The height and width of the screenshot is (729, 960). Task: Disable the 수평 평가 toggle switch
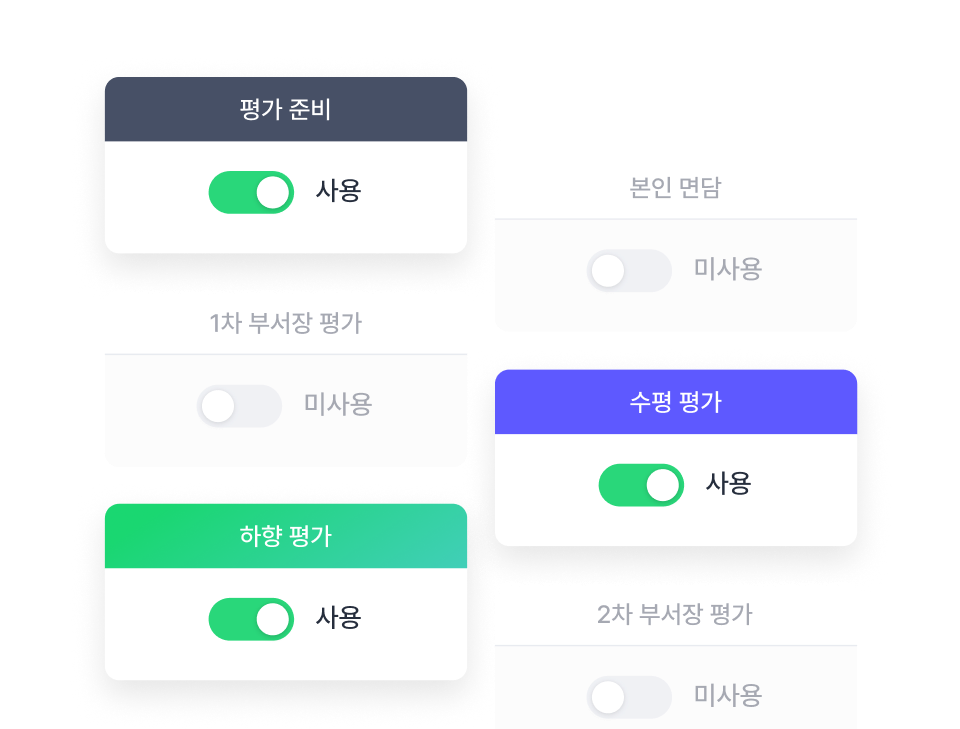[641, 484]
